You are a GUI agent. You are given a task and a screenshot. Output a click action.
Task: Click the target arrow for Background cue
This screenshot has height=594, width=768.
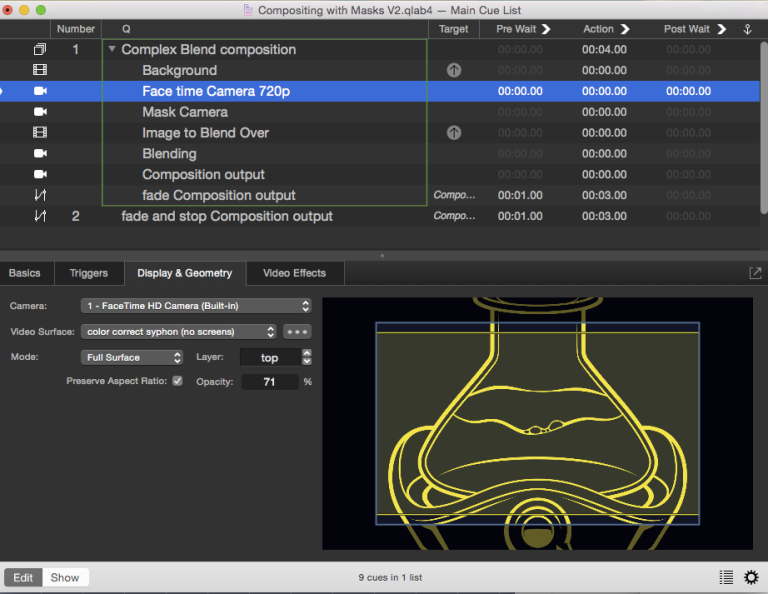(x=454, y=71)
